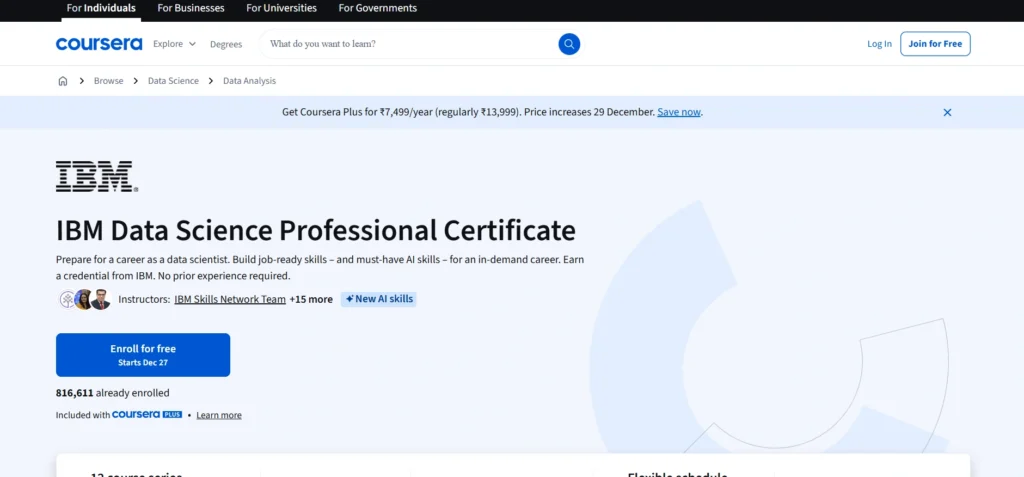Image resolution: width=1024 pixels, height=477 pixels.
Task: Dismiss the Coursera Plus promo banner
Action: (x=947, y=112)
